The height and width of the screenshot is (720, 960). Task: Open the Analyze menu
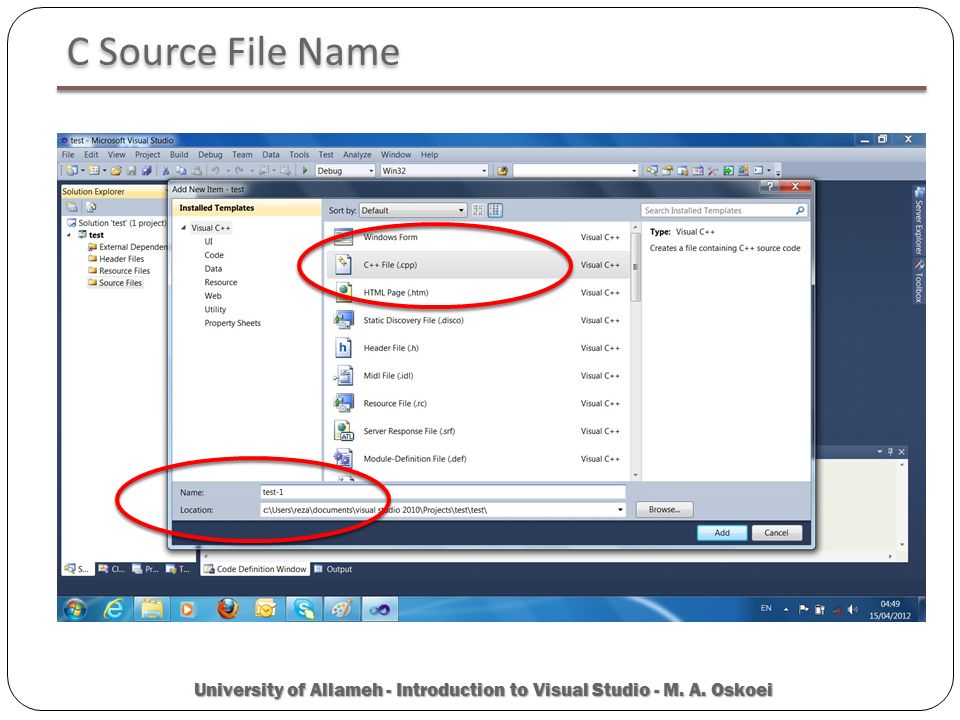coord(357,155)
